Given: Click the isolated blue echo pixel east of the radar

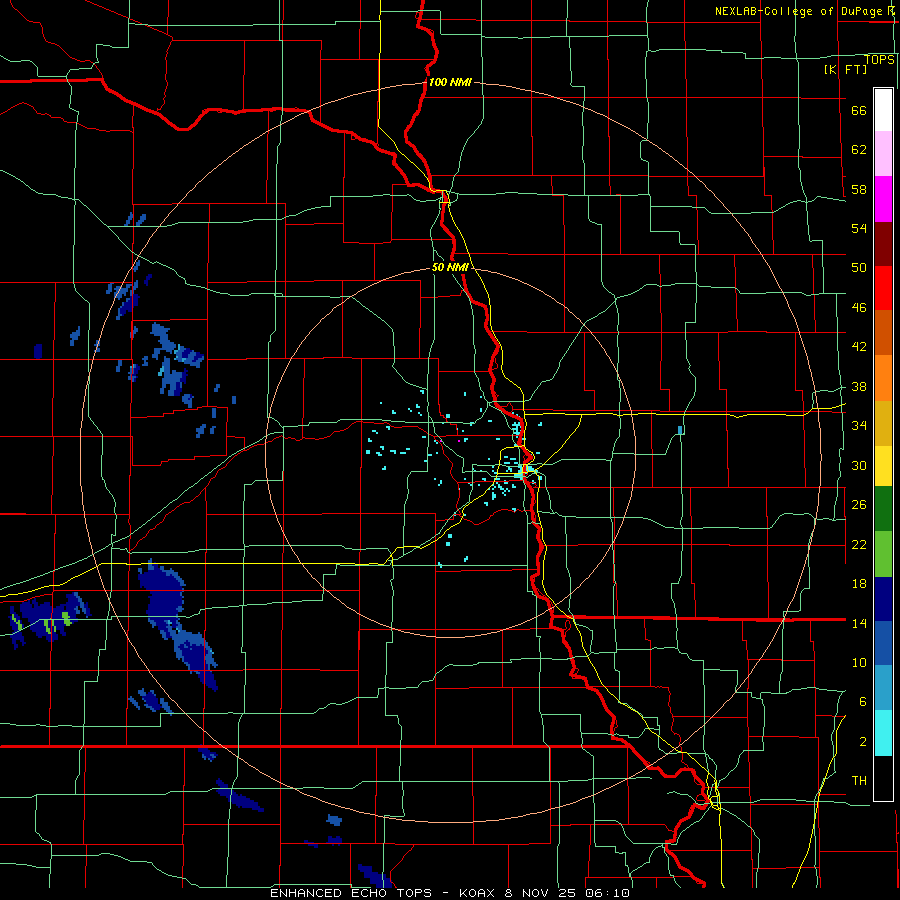Looking at the screenshot, I should 680,429.
